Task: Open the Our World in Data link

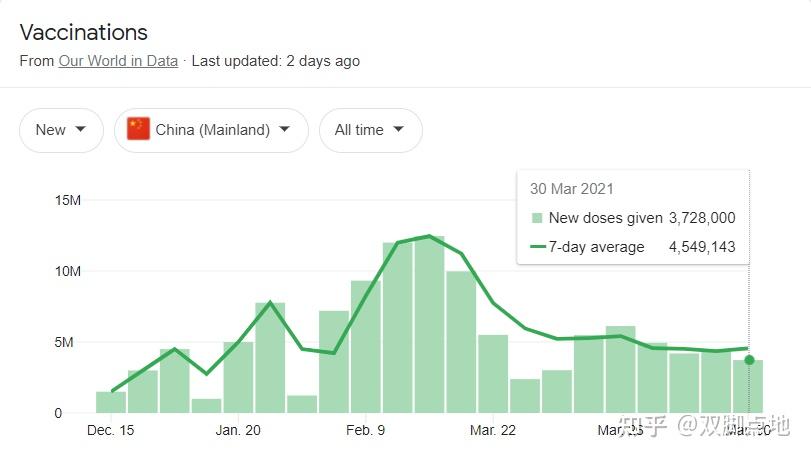Action: pos(118,61)
